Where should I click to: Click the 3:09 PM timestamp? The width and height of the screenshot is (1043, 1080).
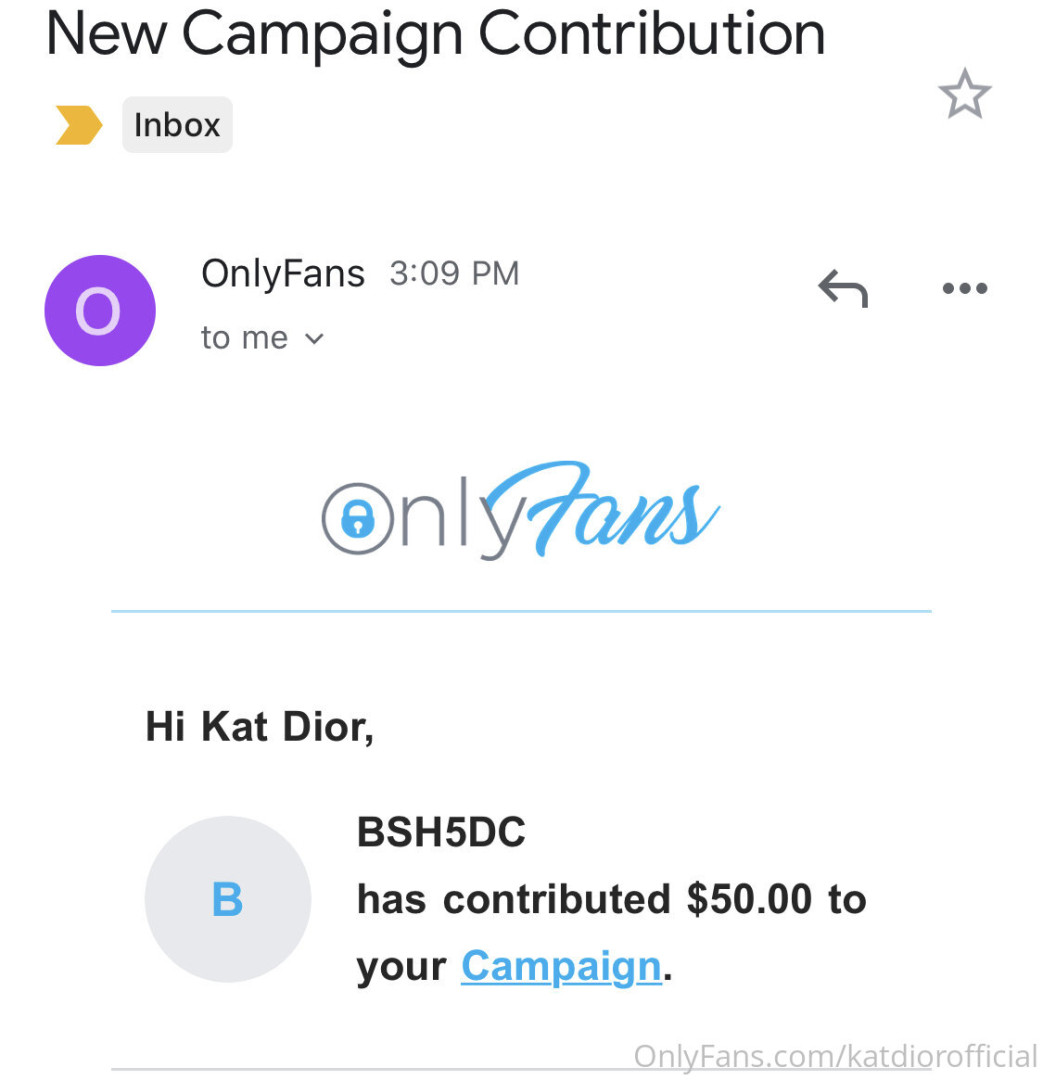[454, 273]
